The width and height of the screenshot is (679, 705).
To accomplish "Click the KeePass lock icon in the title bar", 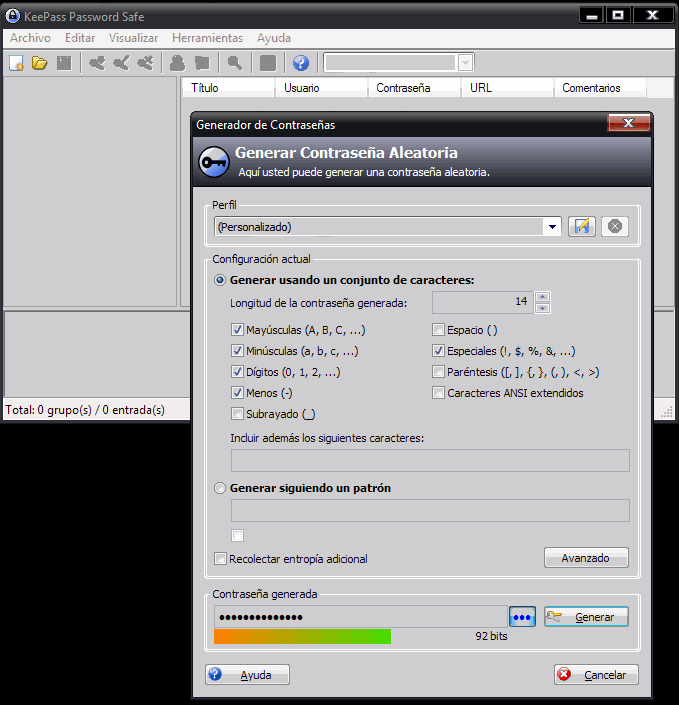I will pyautogui.click(x=13, y=16).
